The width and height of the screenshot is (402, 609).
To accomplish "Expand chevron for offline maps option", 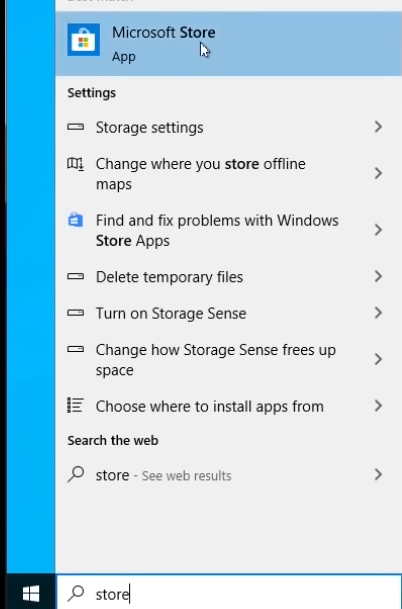I will tap(378, 173).
